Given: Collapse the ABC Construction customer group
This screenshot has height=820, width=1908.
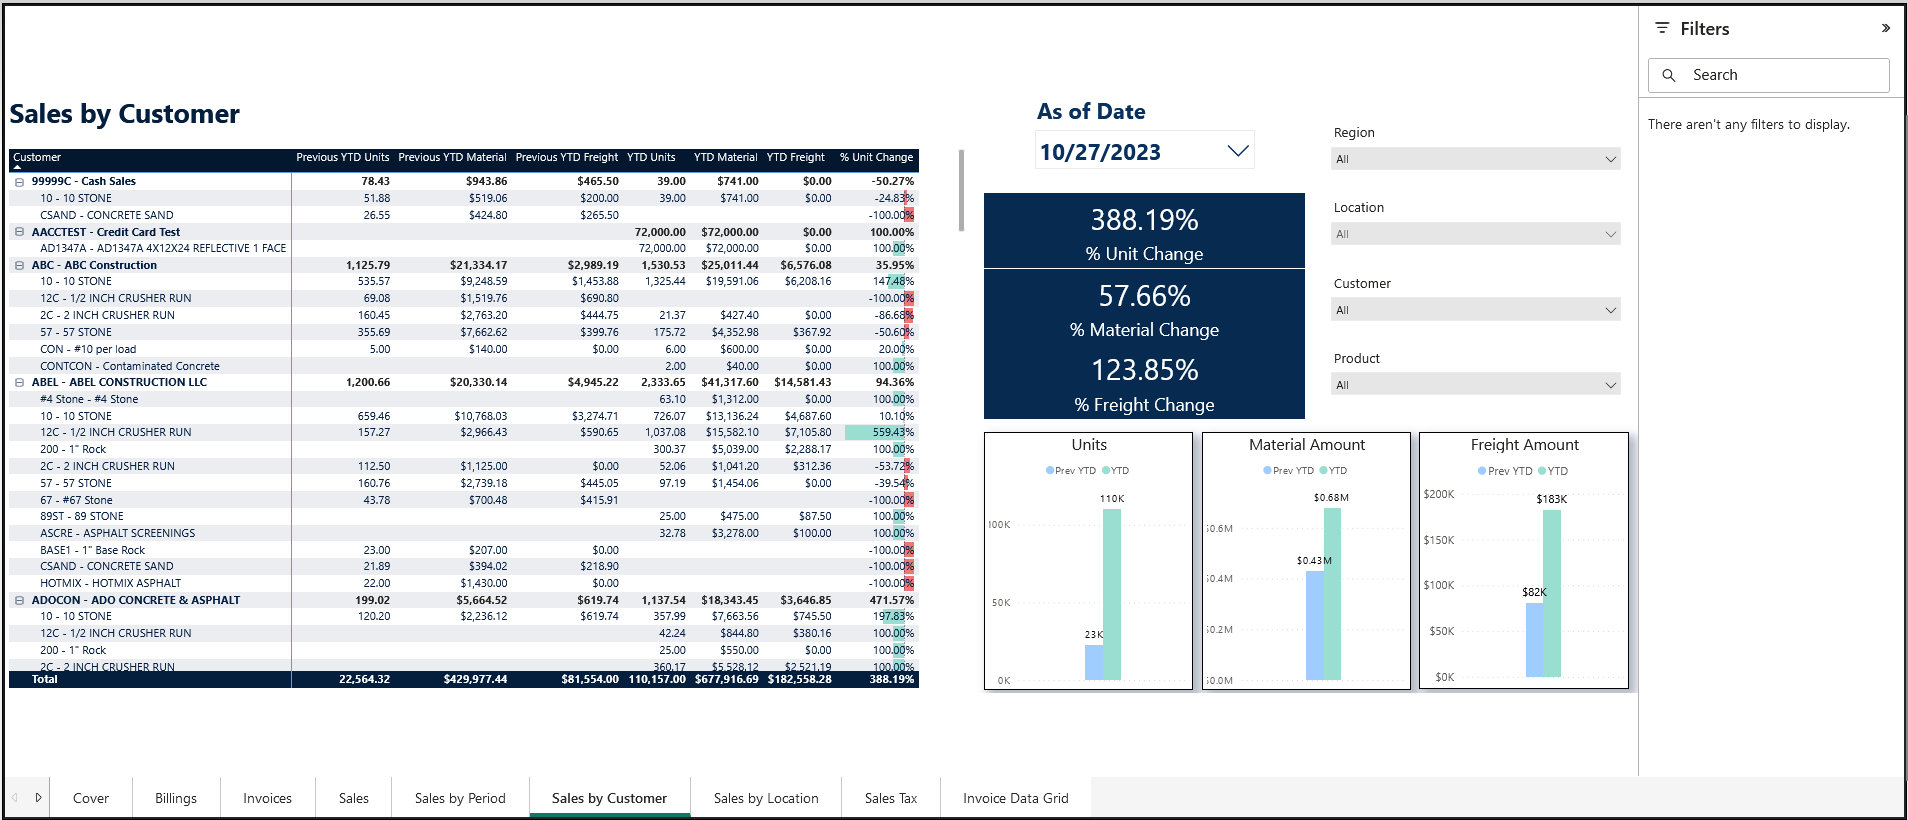Looking at the screenshot, I should pos(19,266).
